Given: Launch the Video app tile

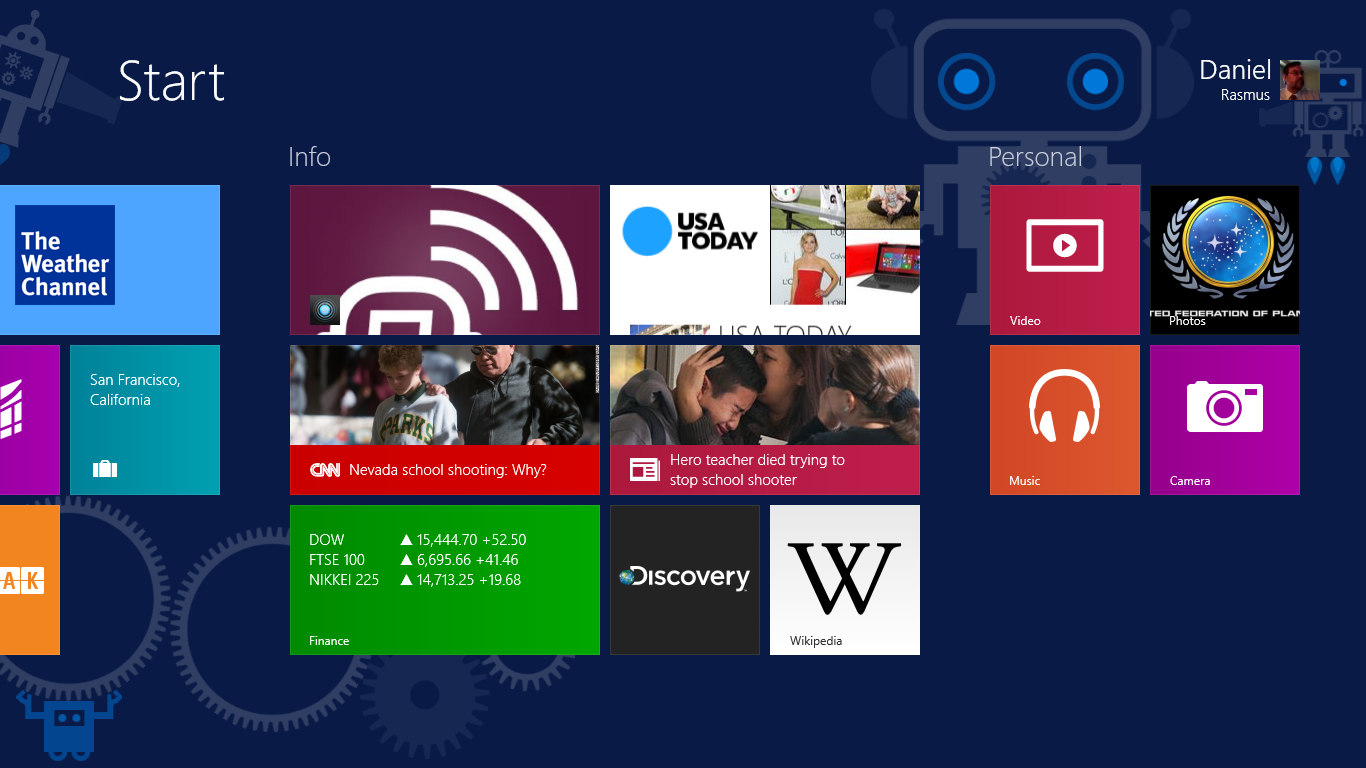Looking at the screenshot, I should (1065, 260).
